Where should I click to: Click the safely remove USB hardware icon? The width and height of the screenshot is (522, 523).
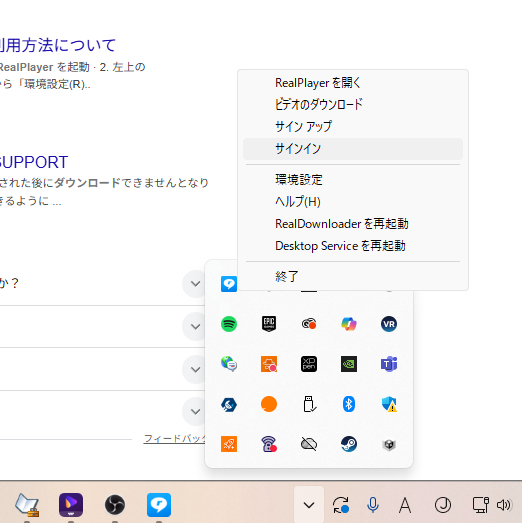(309, 404)
